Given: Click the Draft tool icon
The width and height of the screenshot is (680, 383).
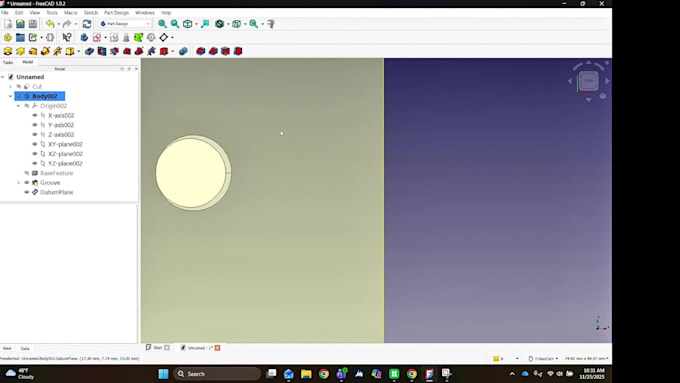Looking at the screenshot, I should click(226, 51).
